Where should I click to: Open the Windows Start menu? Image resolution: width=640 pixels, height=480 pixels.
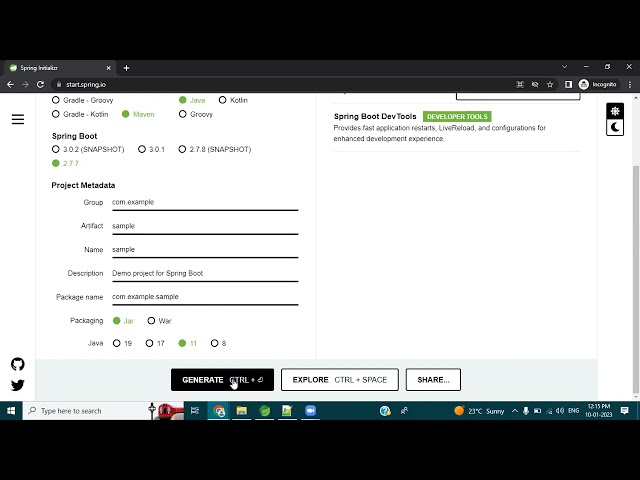tap(11, 411)
